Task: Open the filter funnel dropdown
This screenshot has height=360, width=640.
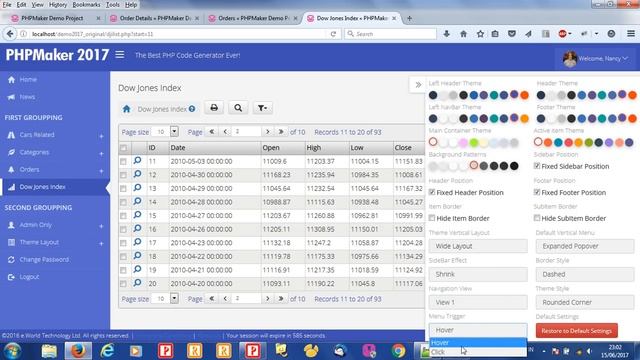Action: (262, 108)
